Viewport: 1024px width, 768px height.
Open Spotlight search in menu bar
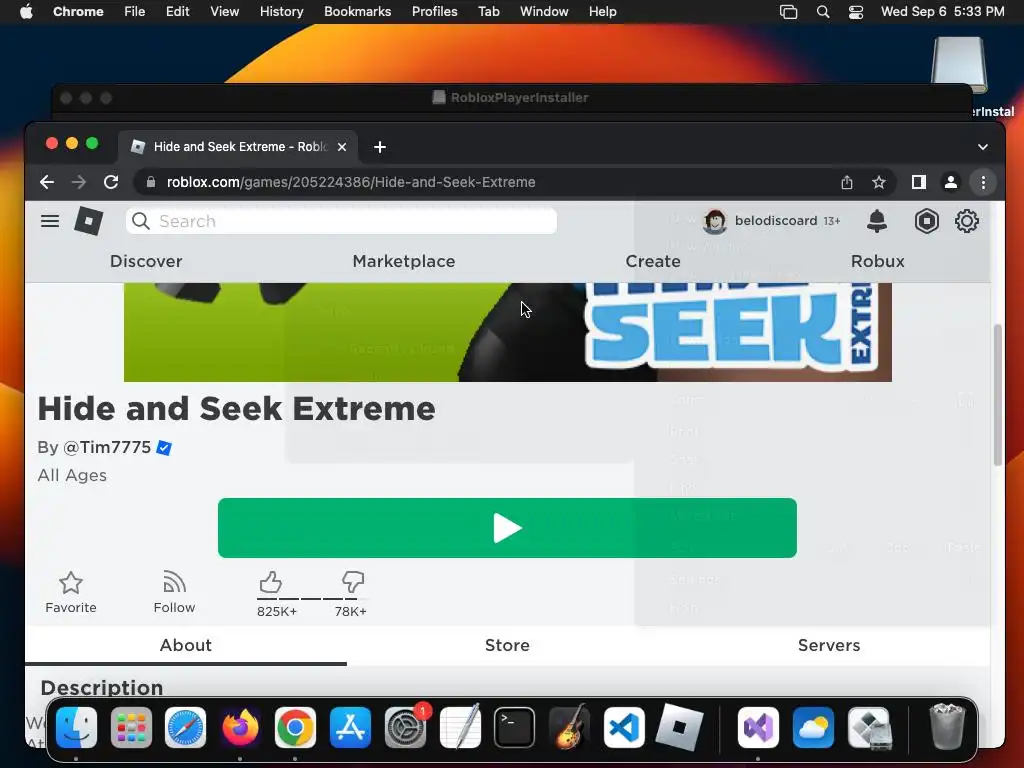823,12
